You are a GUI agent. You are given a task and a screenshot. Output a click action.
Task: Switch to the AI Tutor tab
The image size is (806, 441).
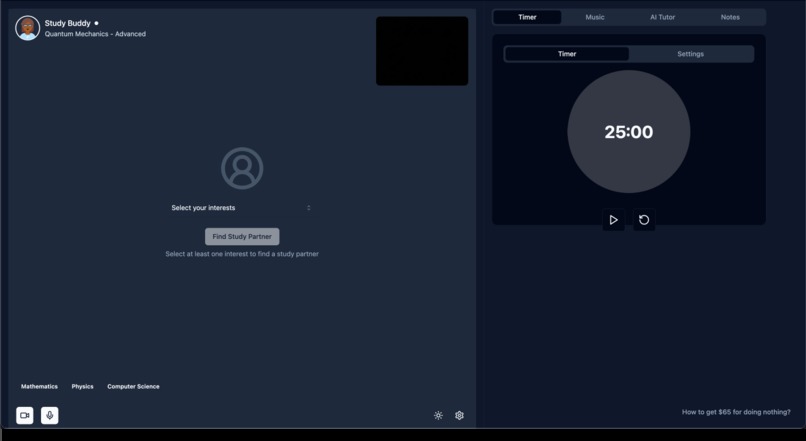pyautogui.click(x=663, y=17)
